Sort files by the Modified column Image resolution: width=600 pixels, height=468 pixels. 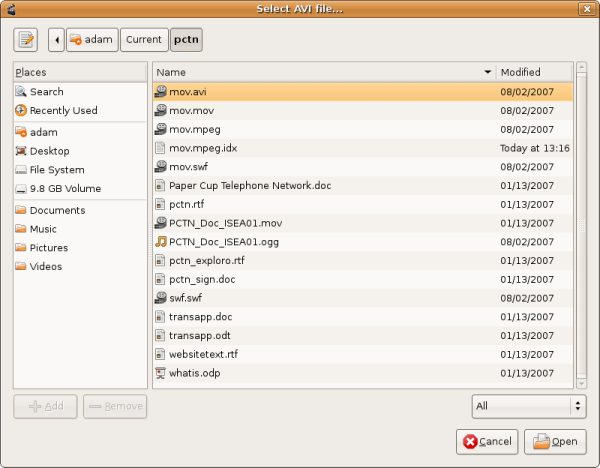coord(534,72)
